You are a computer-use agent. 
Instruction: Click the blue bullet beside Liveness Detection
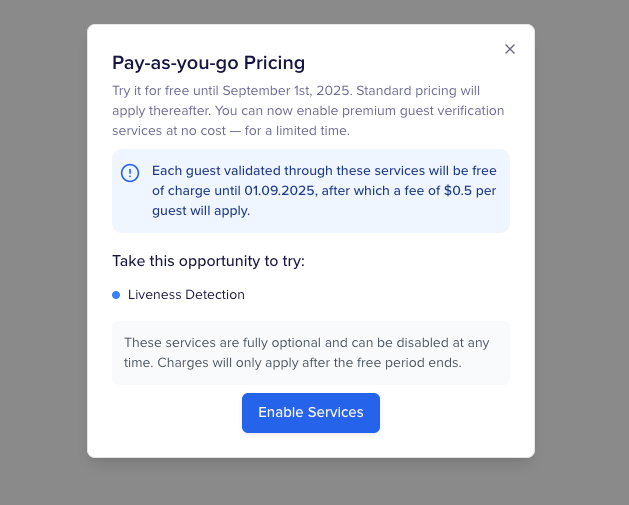tap(116, 295)
